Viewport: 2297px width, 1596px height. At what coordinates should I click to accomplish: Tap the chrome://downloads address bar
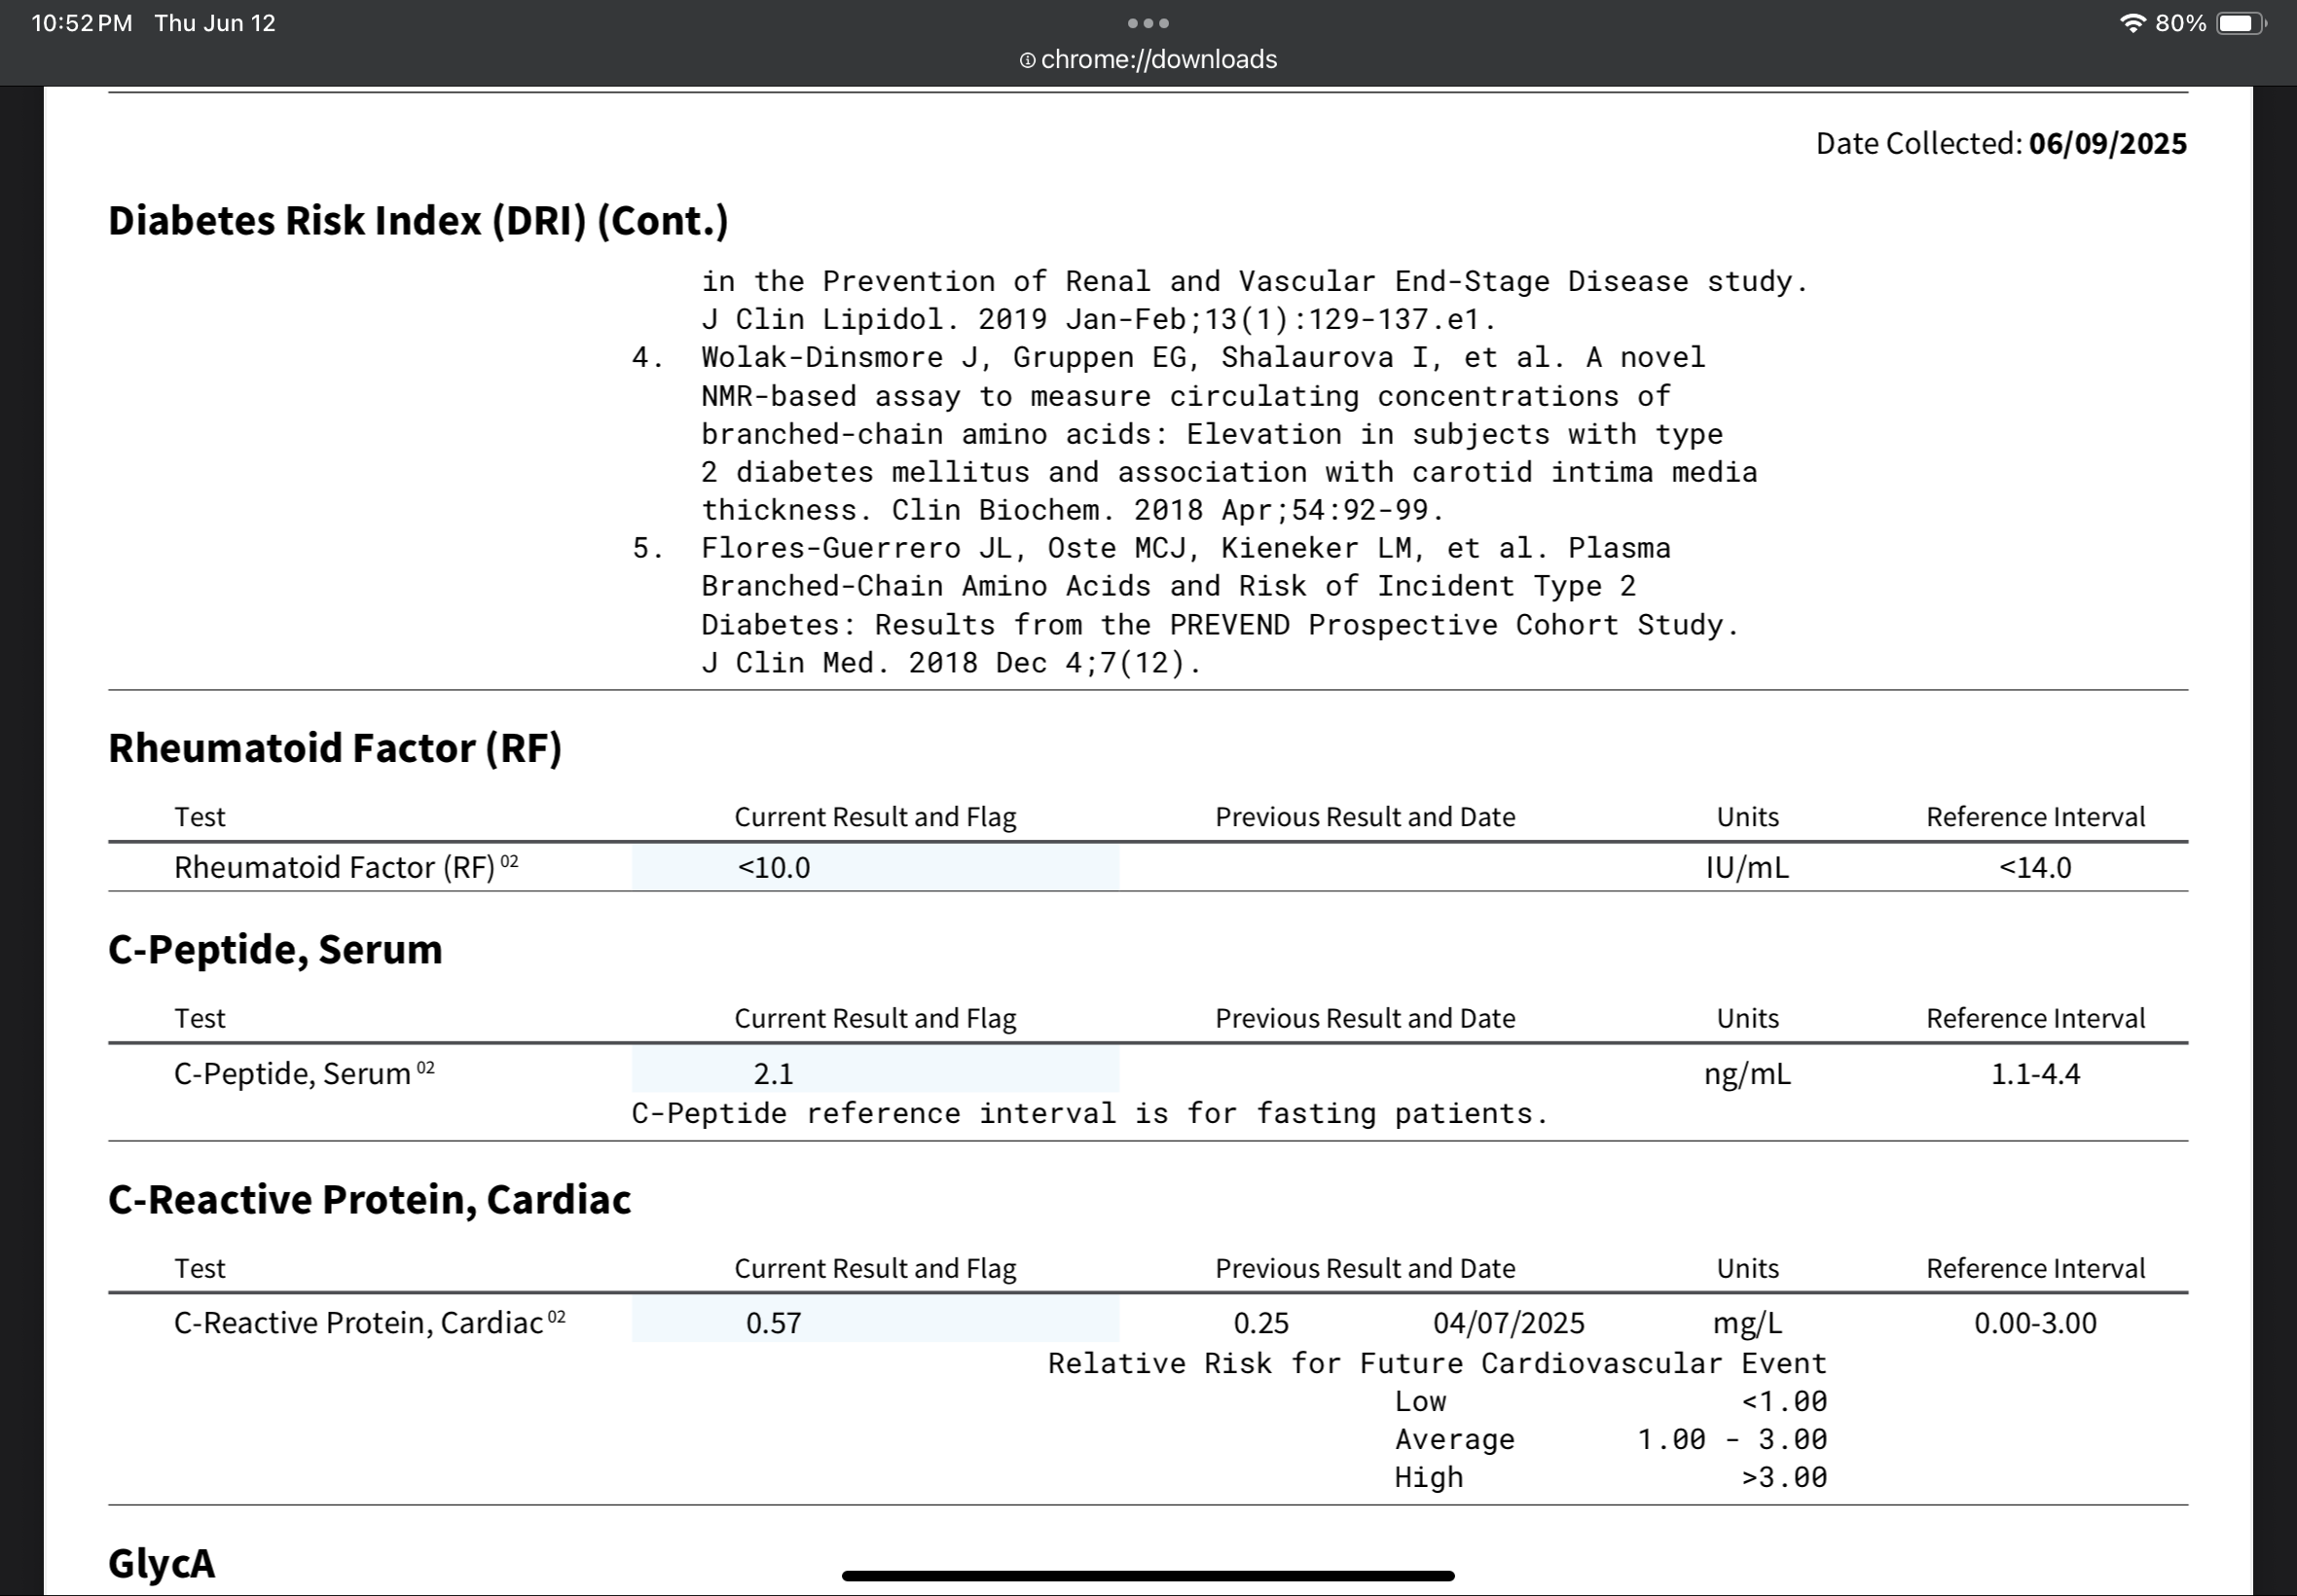click(x=1148, y=59)
